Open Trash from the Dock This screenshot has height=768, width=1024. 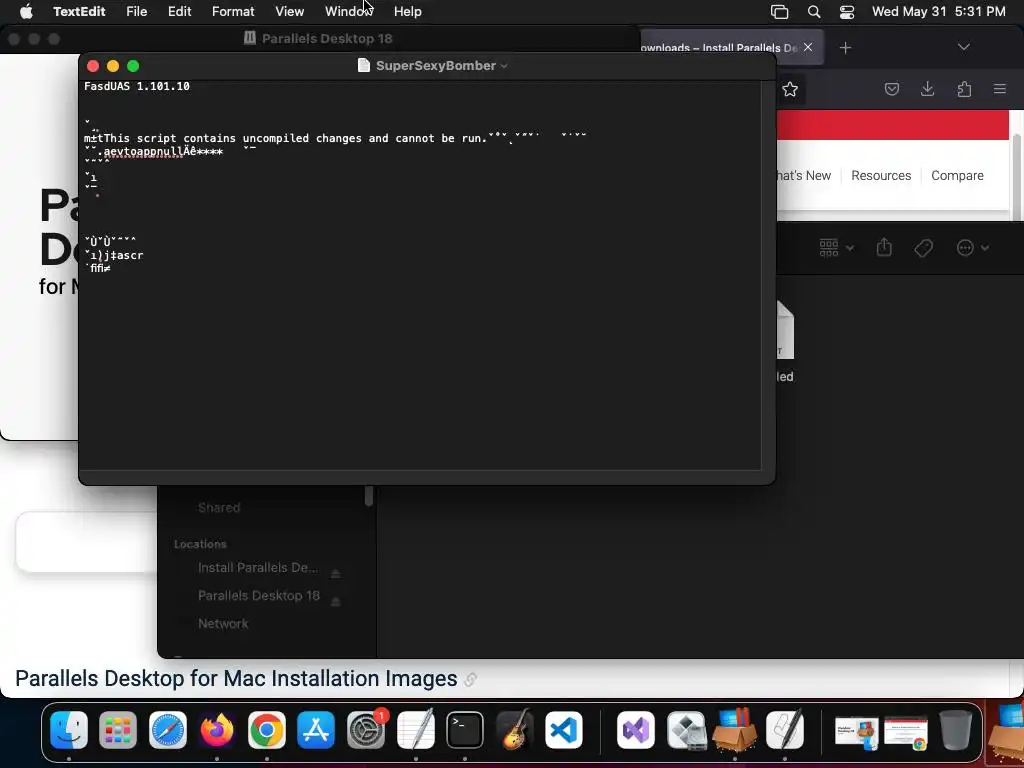pyautogui.click(x=955, y=730)
